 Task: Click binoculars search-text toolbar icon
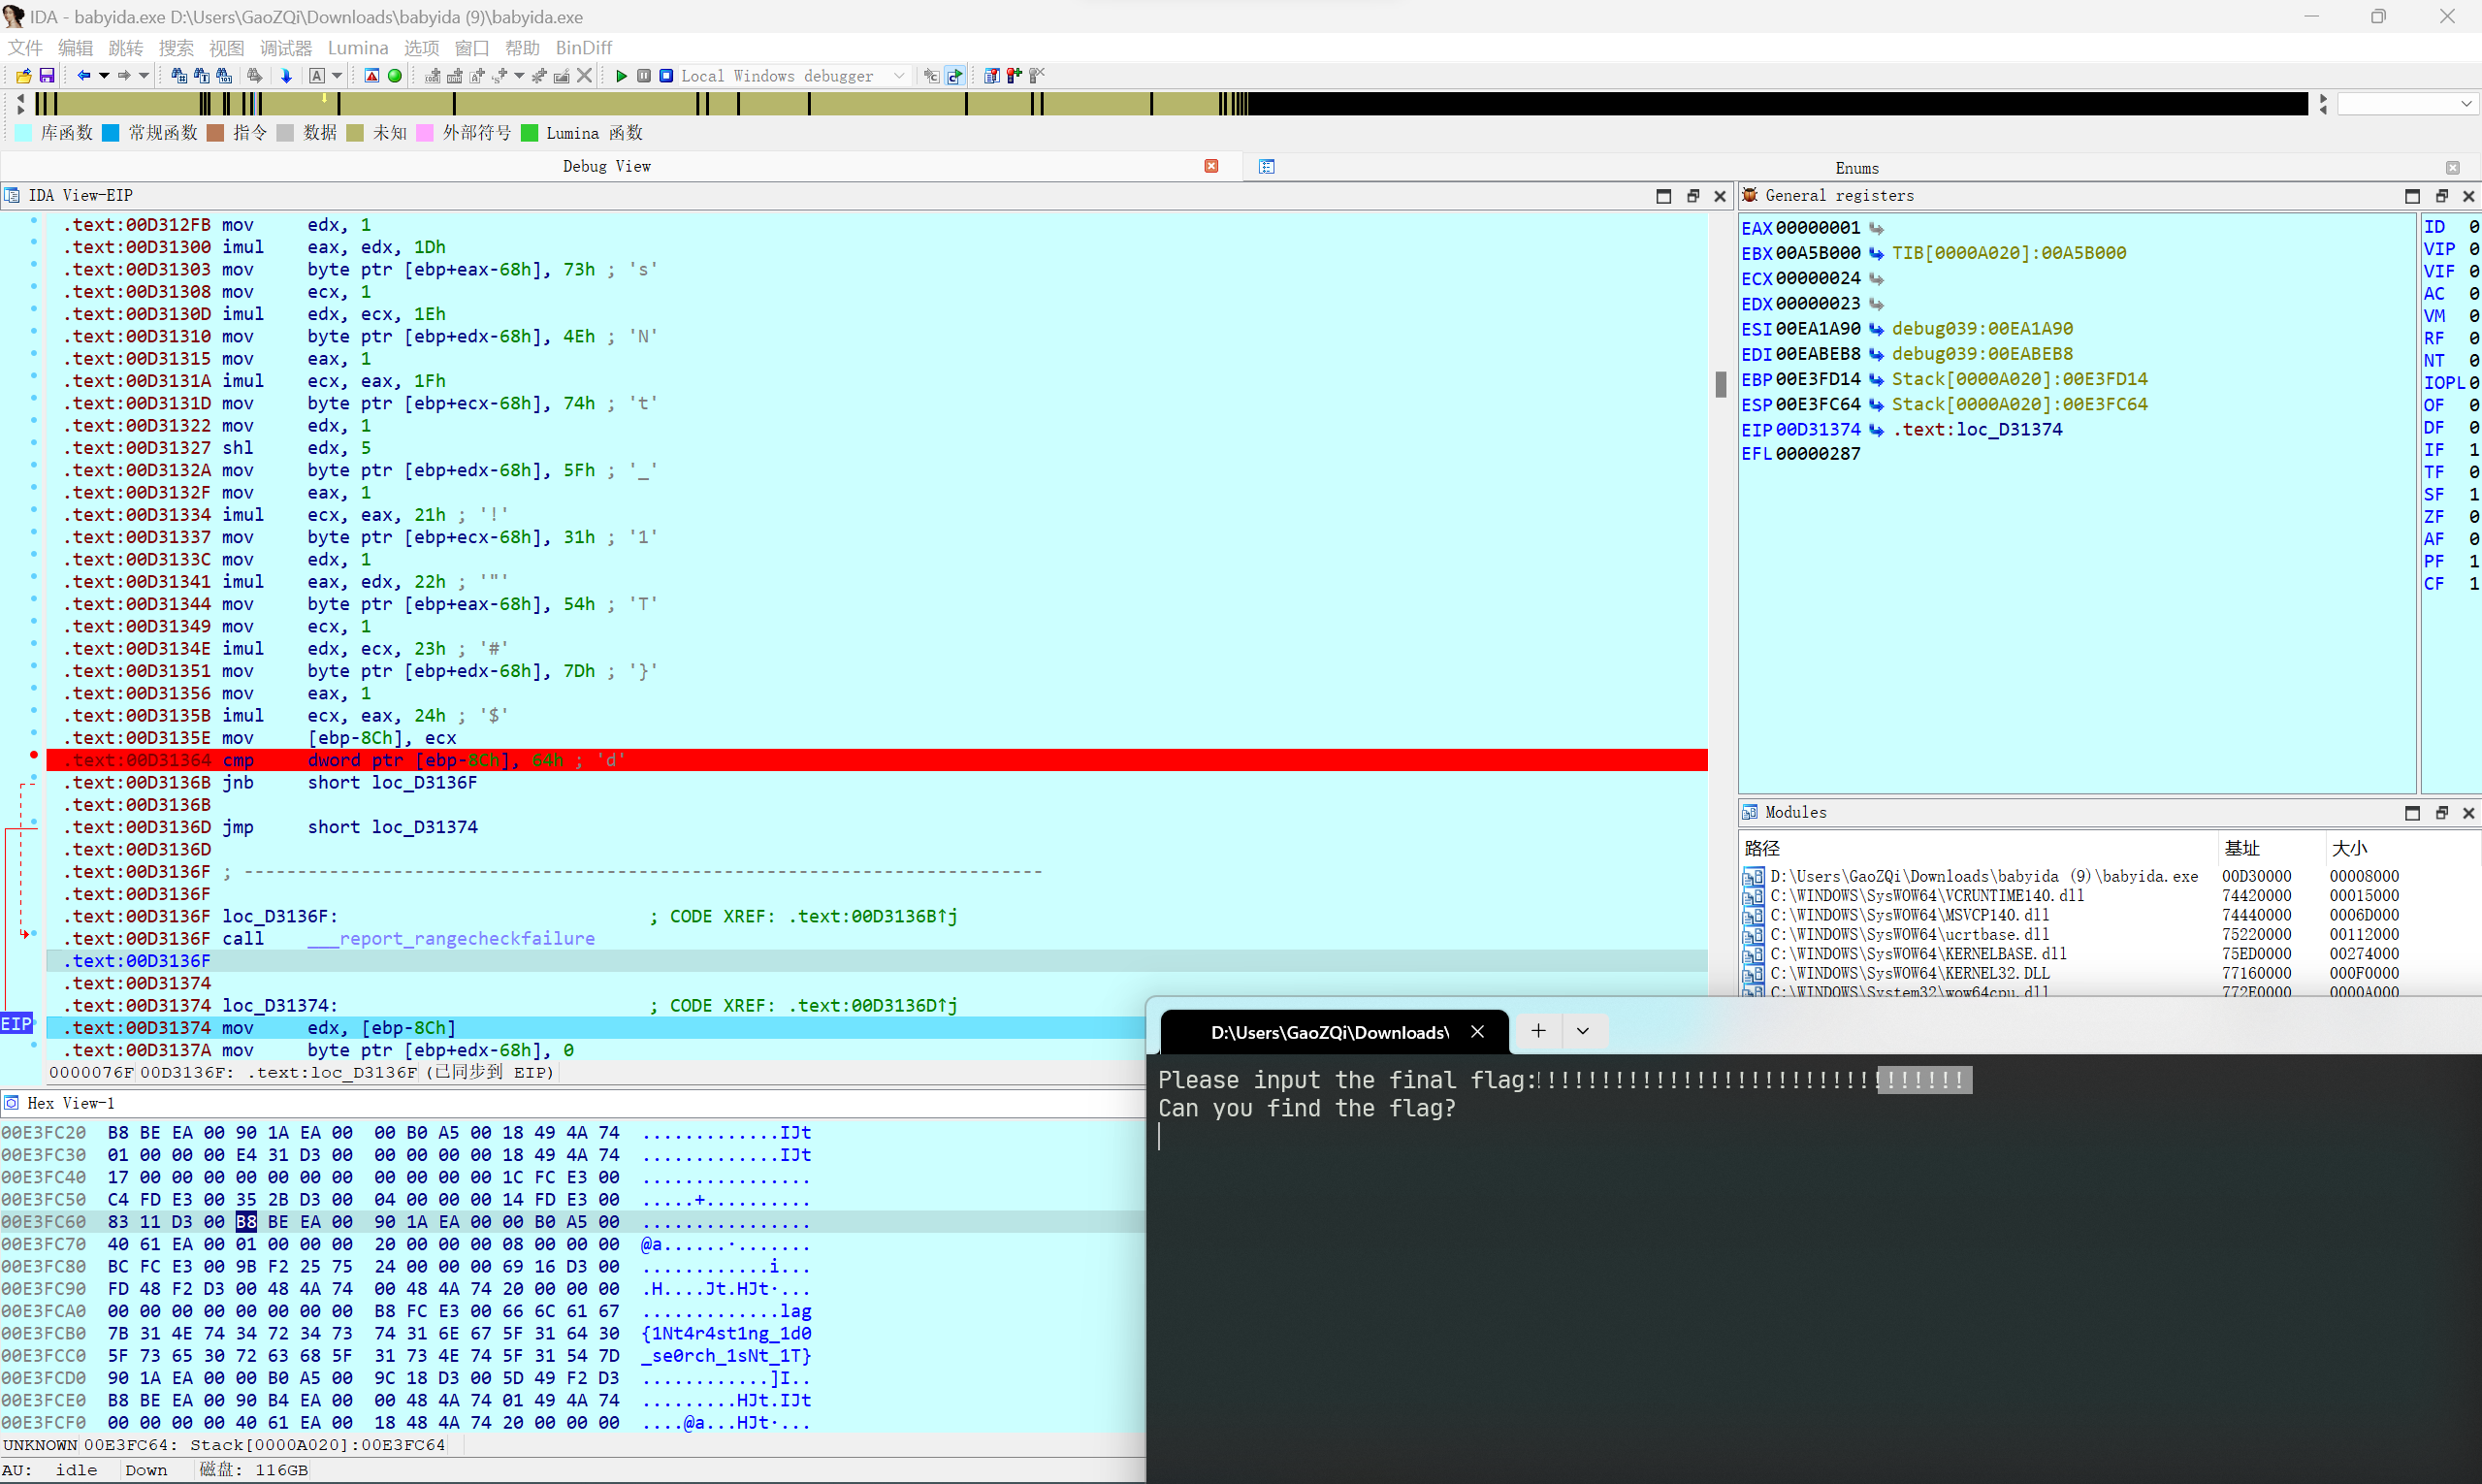201,76
